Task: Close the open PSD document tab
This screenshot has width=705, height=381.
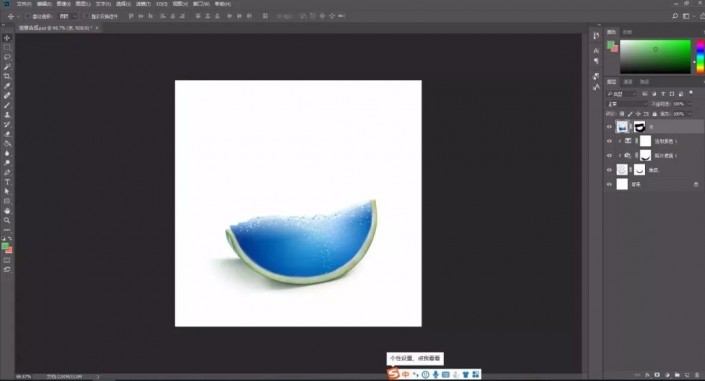Action: coord(97,28)
